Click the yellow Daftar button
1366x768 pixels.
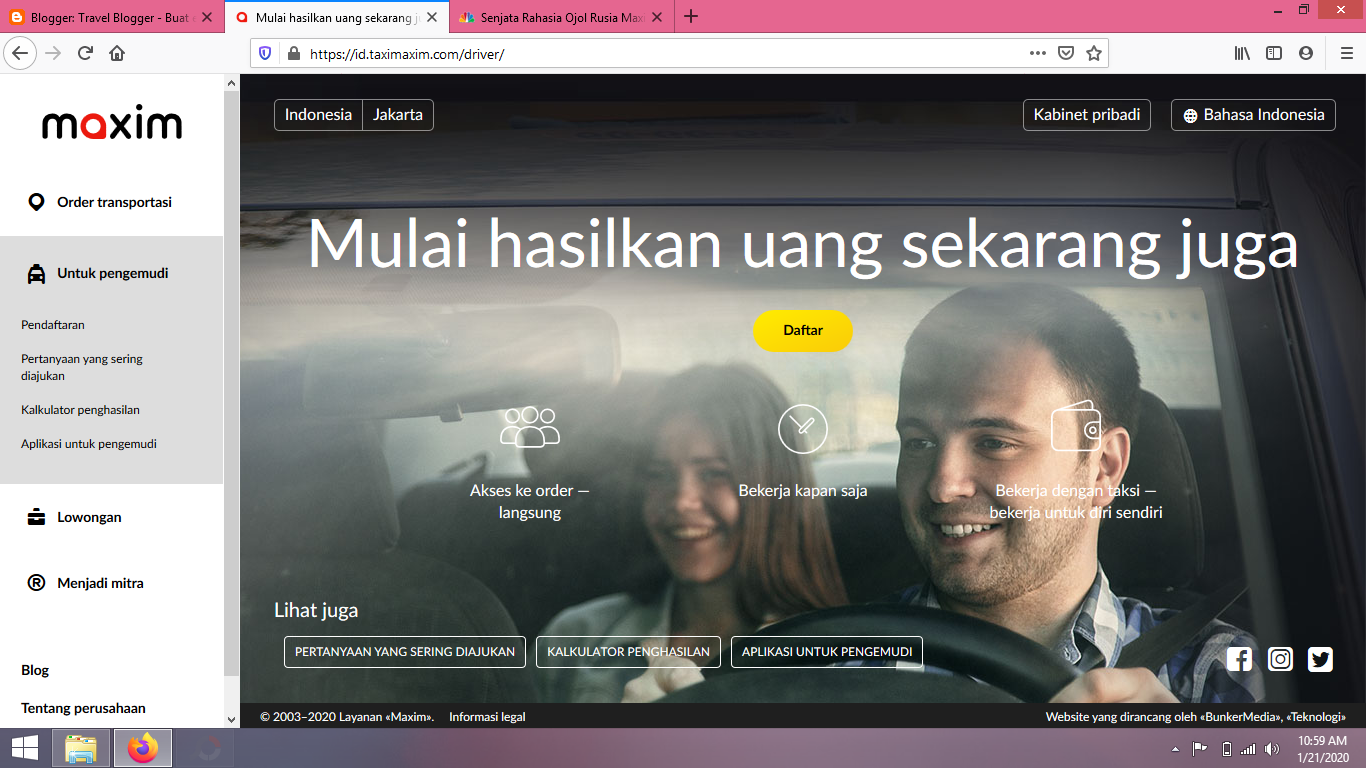(x=803, y=330)
